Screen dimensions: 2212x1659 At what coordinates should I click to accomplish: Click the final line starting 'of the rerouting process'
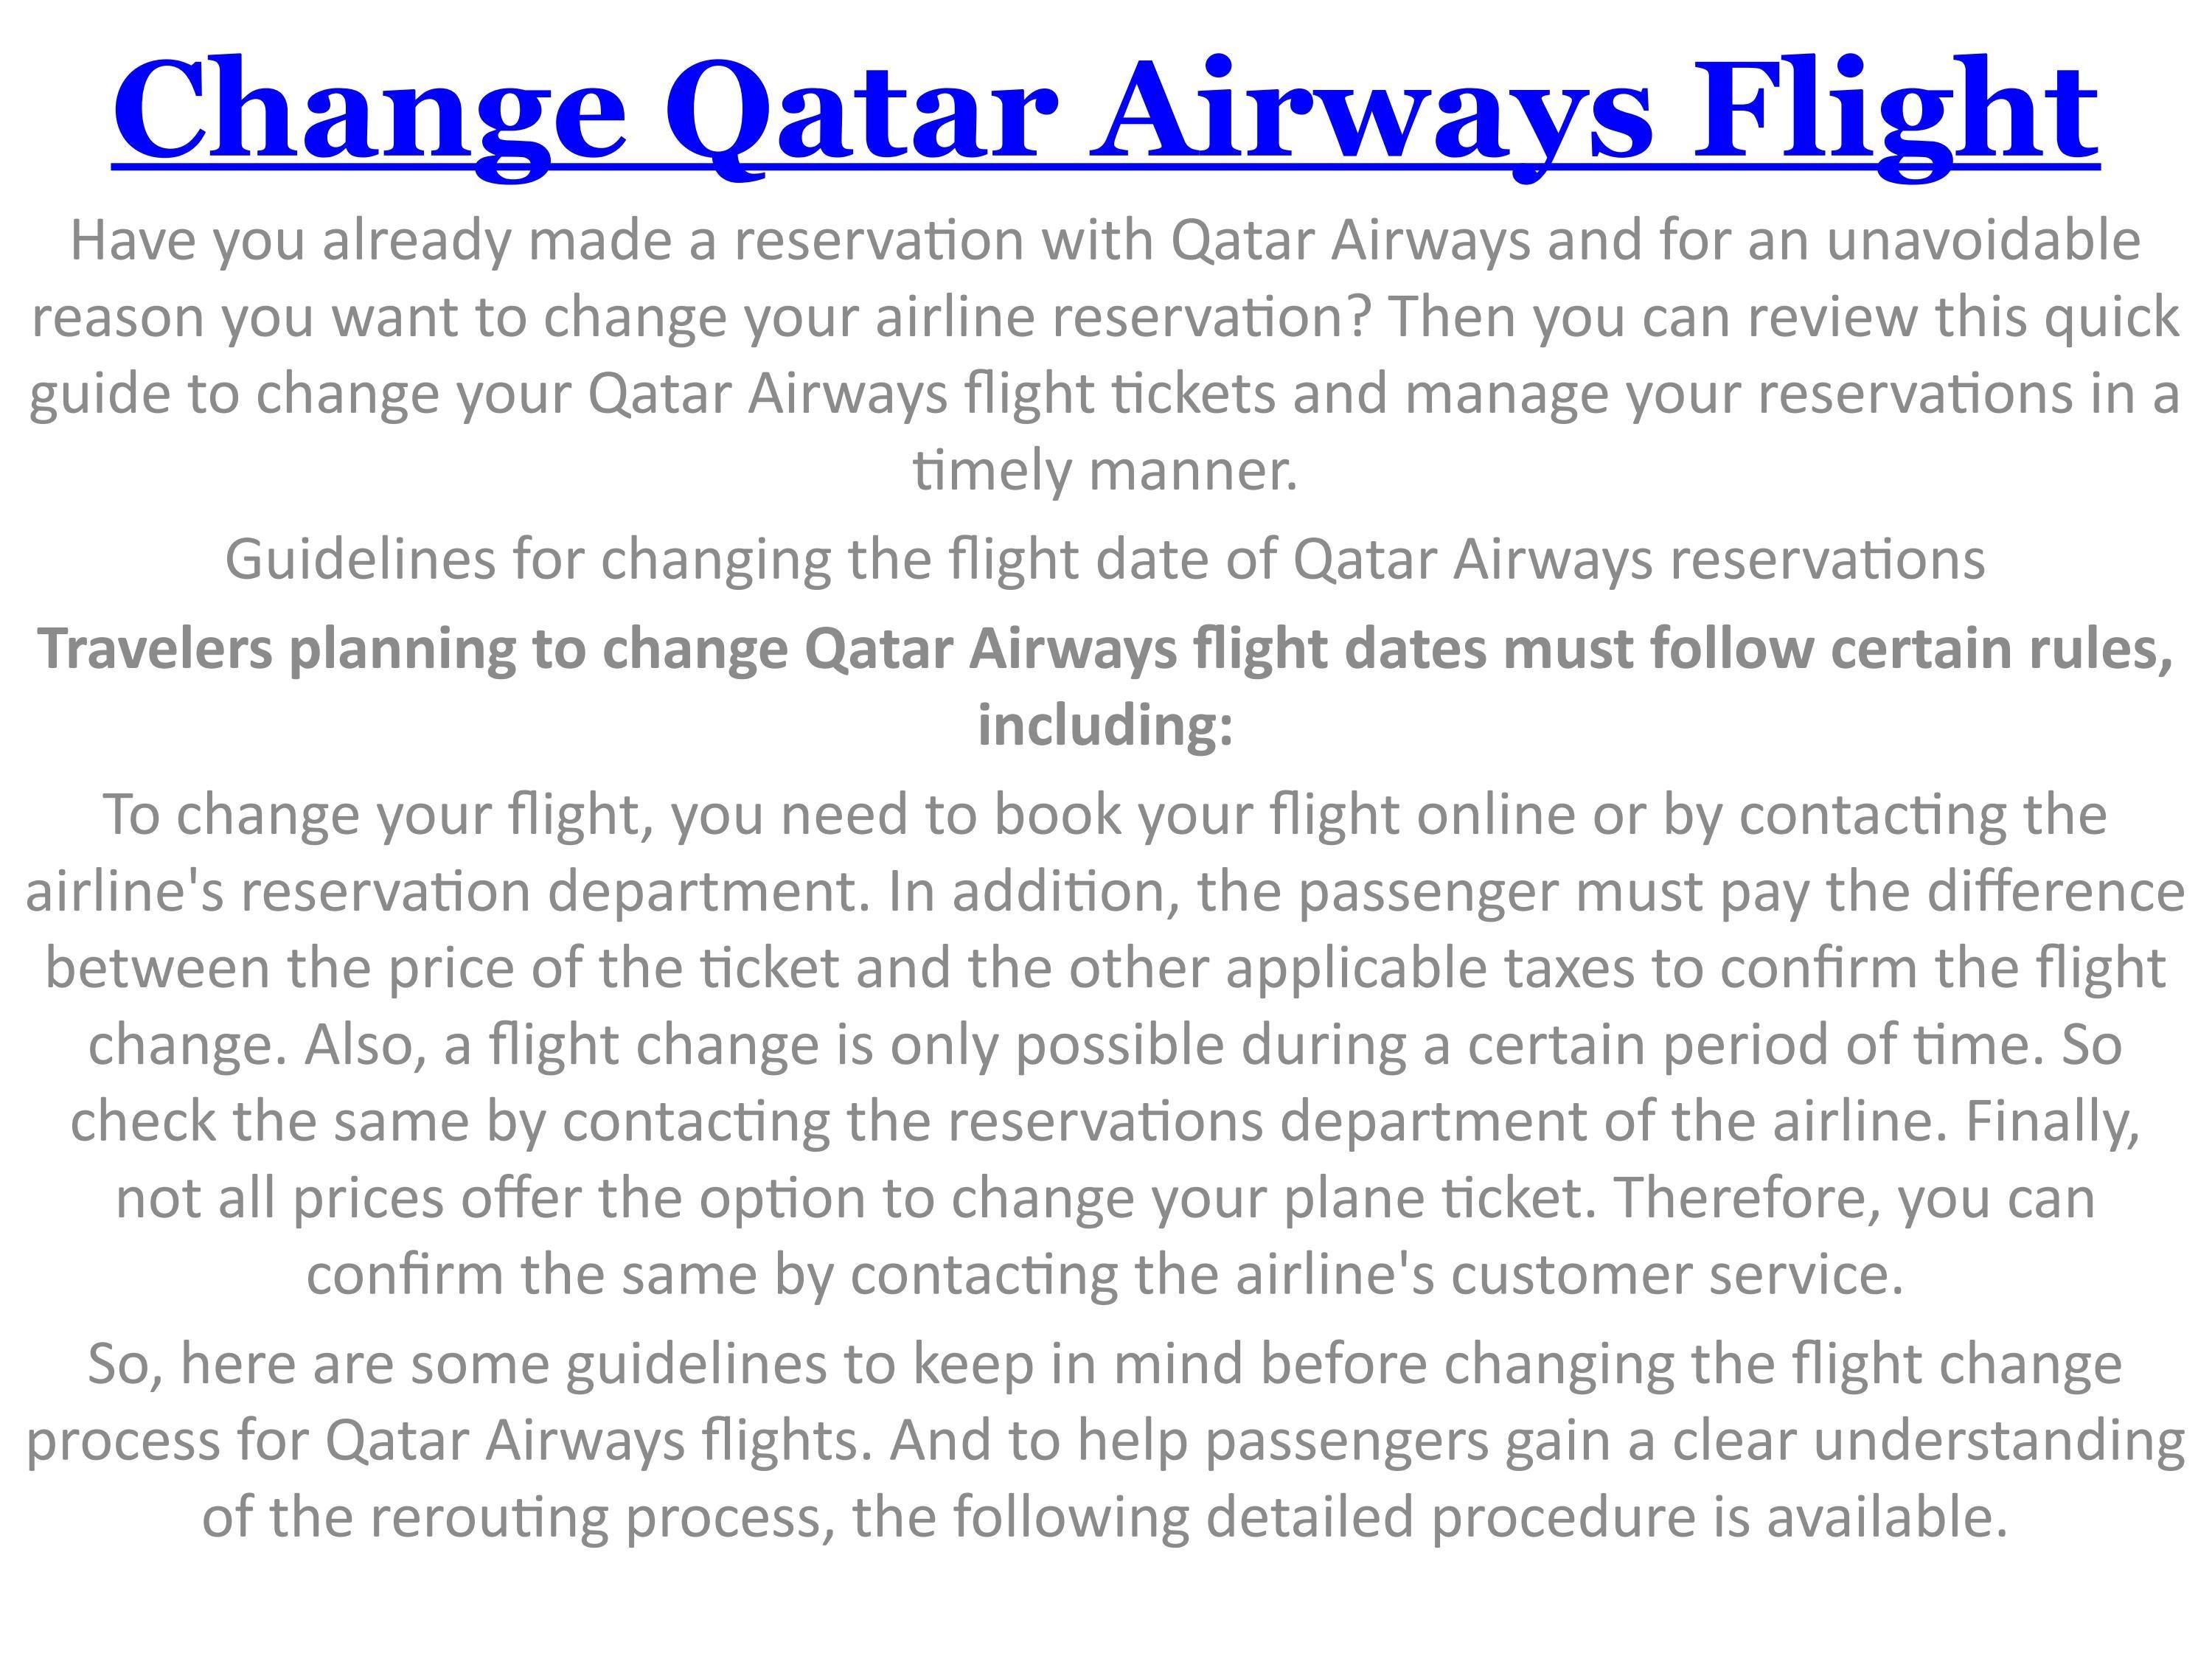(1104, 1517)
